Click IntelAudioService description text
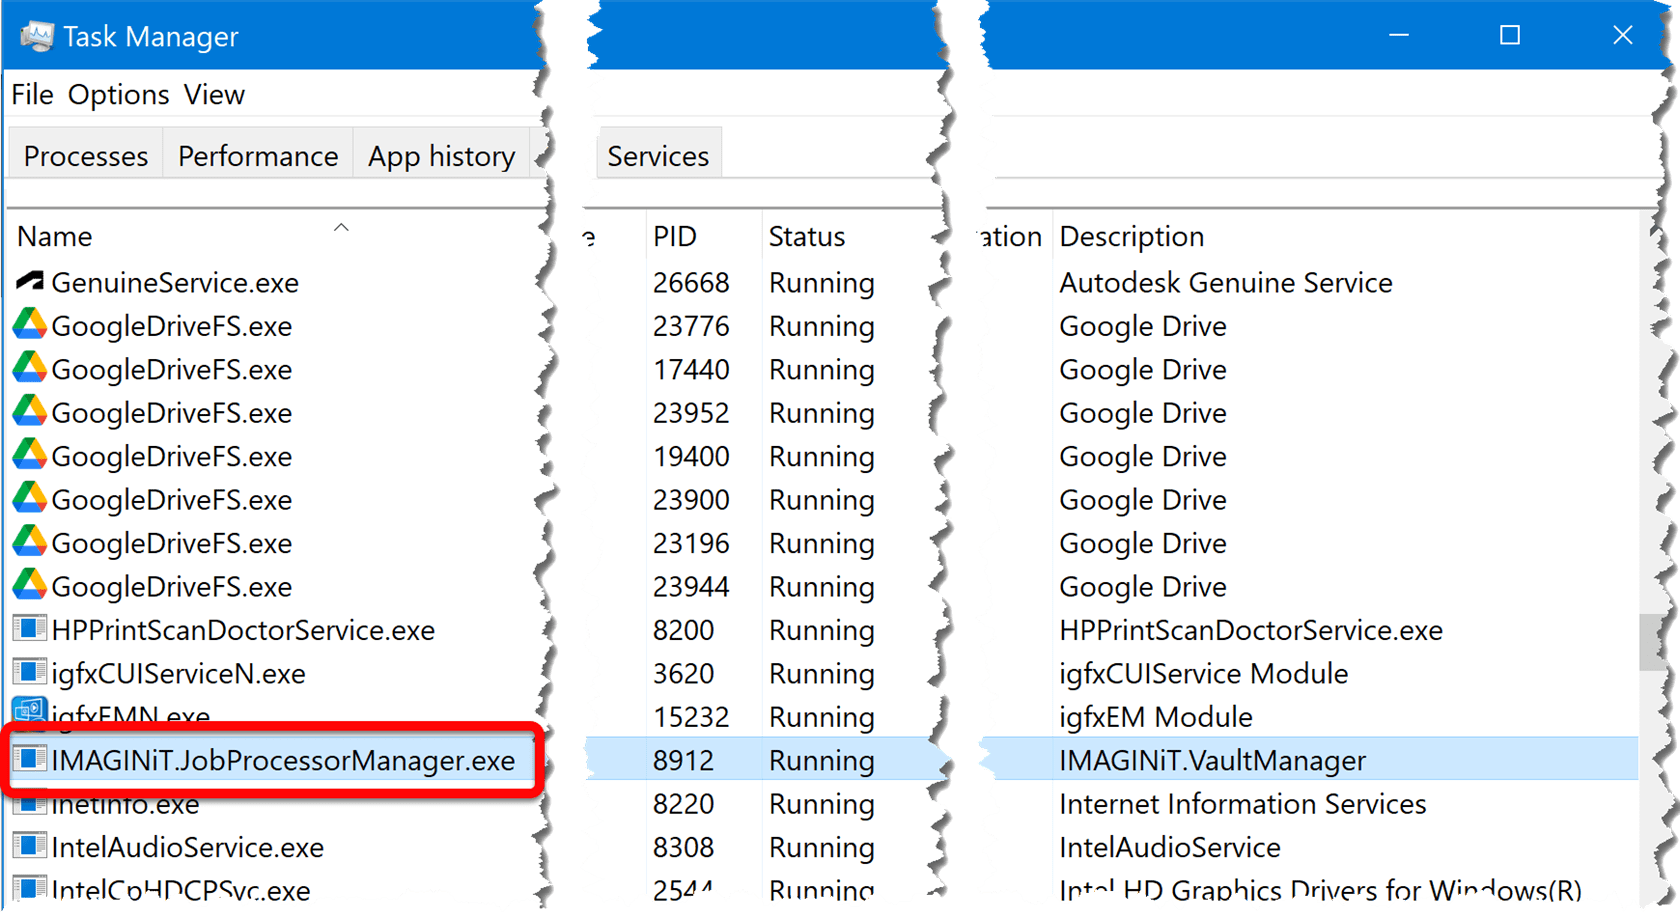This screenshot has height=918, width=1680. (1169, 847)
